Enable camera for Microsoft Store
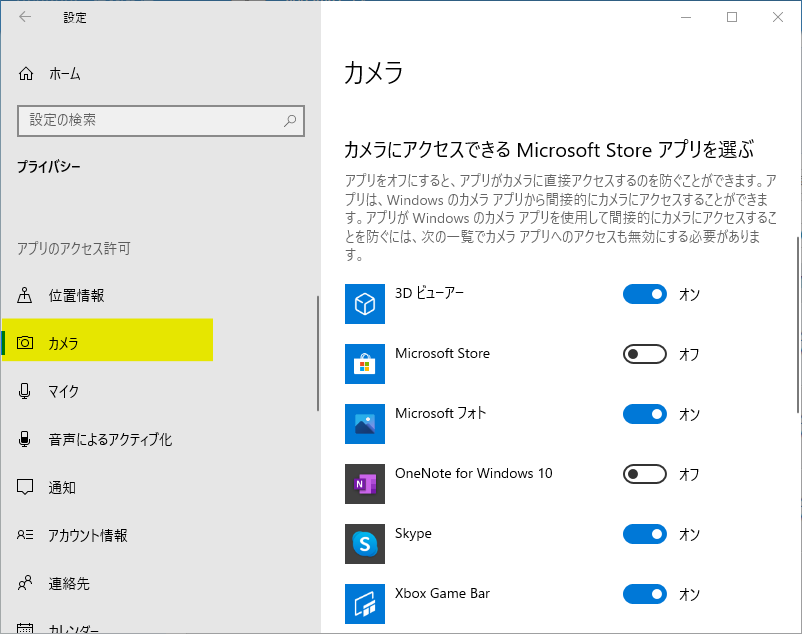This screenshot has height=634, width=802. (x=644, y=354)
